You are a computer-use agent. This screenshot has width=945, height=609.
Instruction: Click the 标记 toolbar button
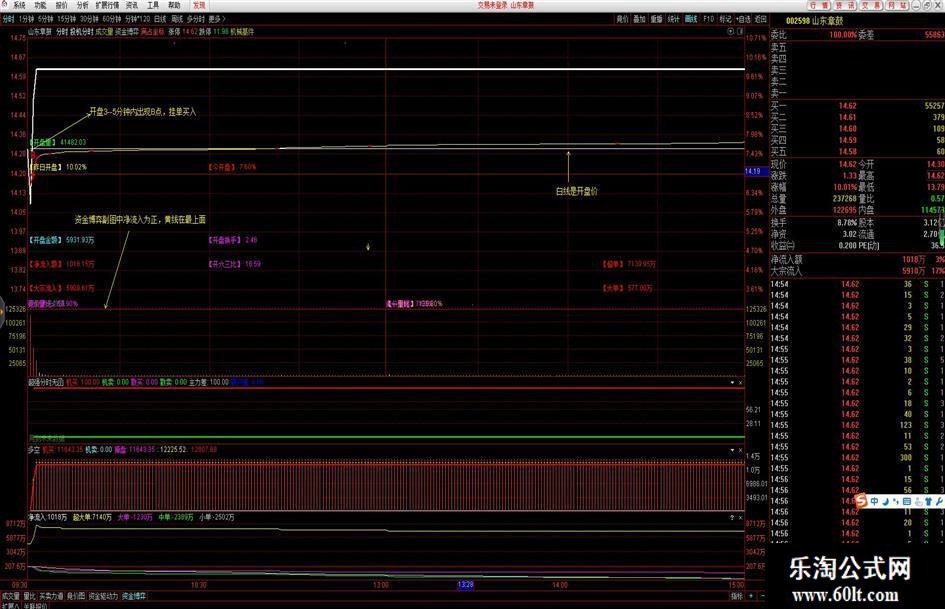[726, 19]
